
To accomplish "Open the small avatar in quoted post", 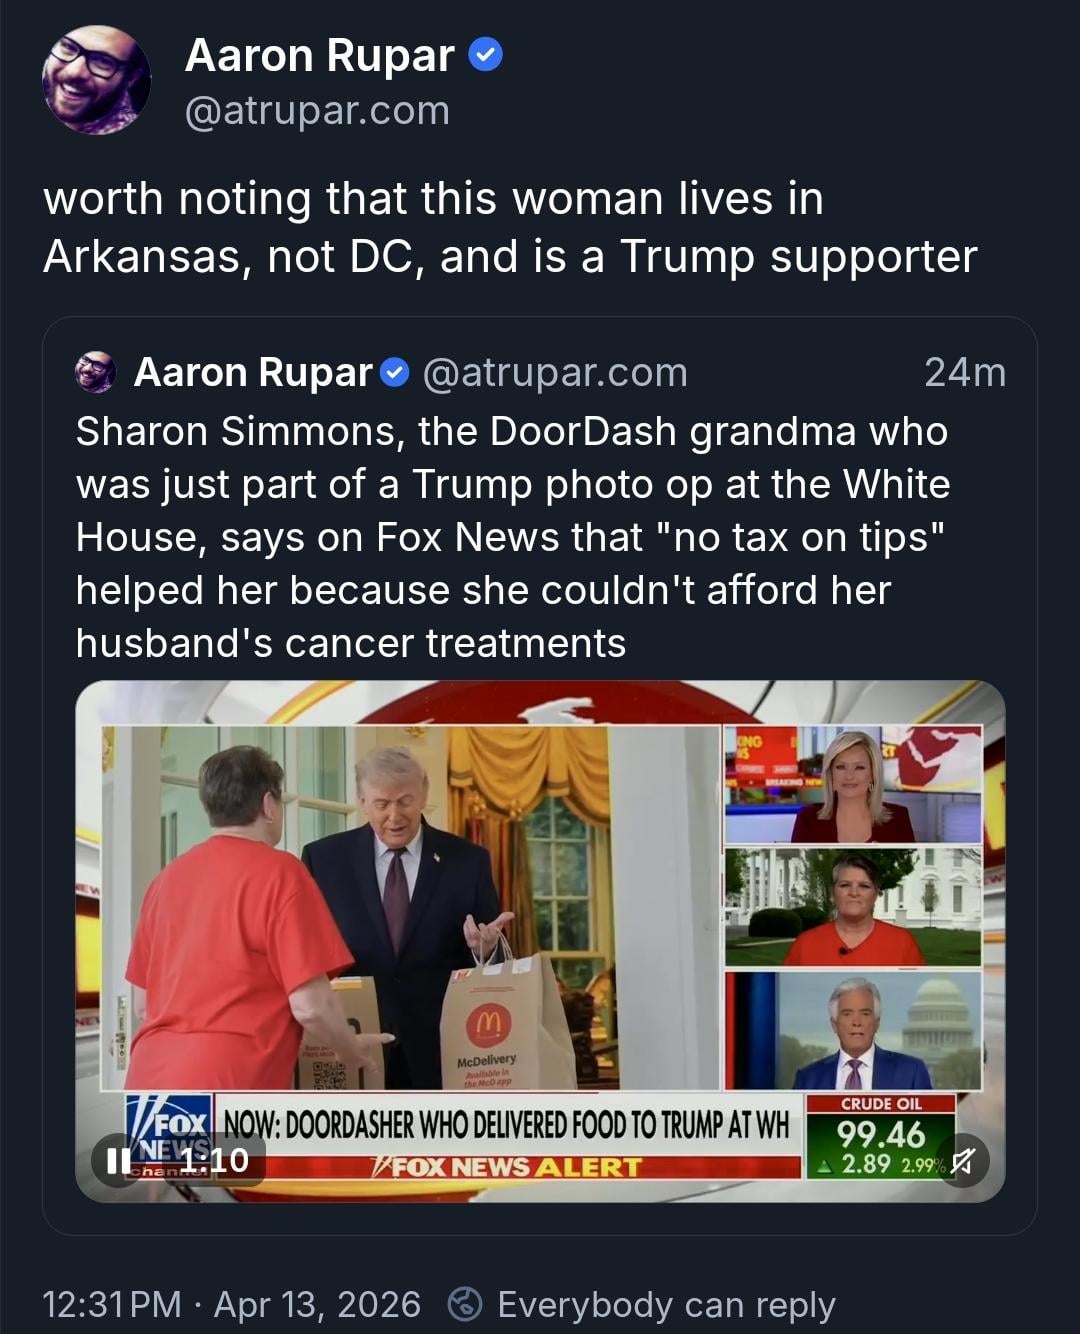I will click(96, 372).
